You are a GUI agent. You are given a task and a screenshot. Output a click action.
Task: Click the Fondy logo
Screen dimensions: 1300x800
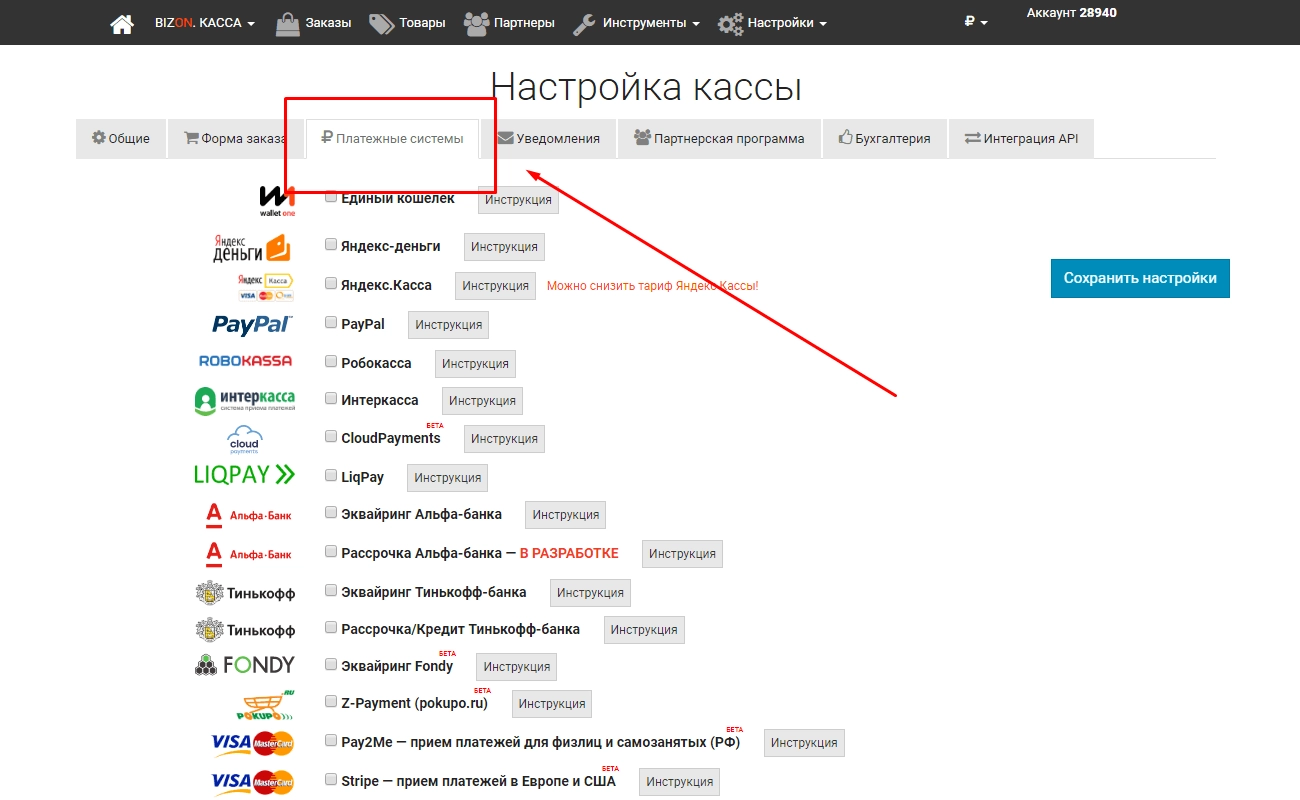[245, 665]
